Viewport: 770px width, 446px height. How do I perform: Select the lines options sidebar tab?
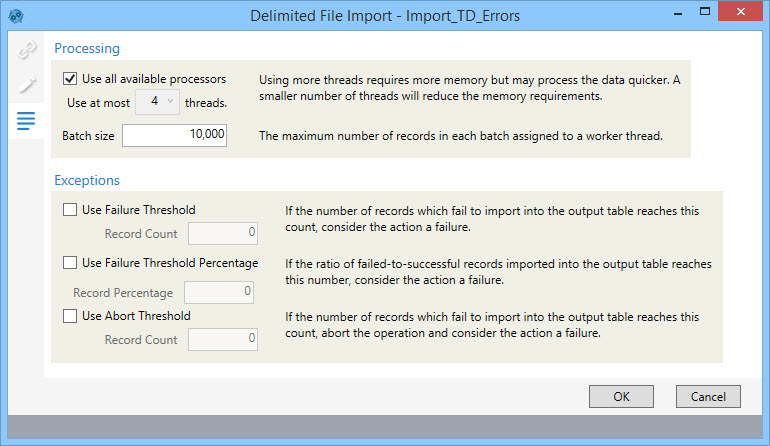[26, 121]
